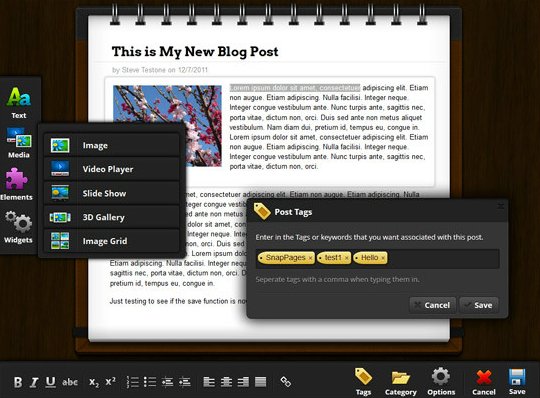This screenshot has height=398, width=540.
Task: Apply subscript formatting
Action: click(x=94, y=382)
